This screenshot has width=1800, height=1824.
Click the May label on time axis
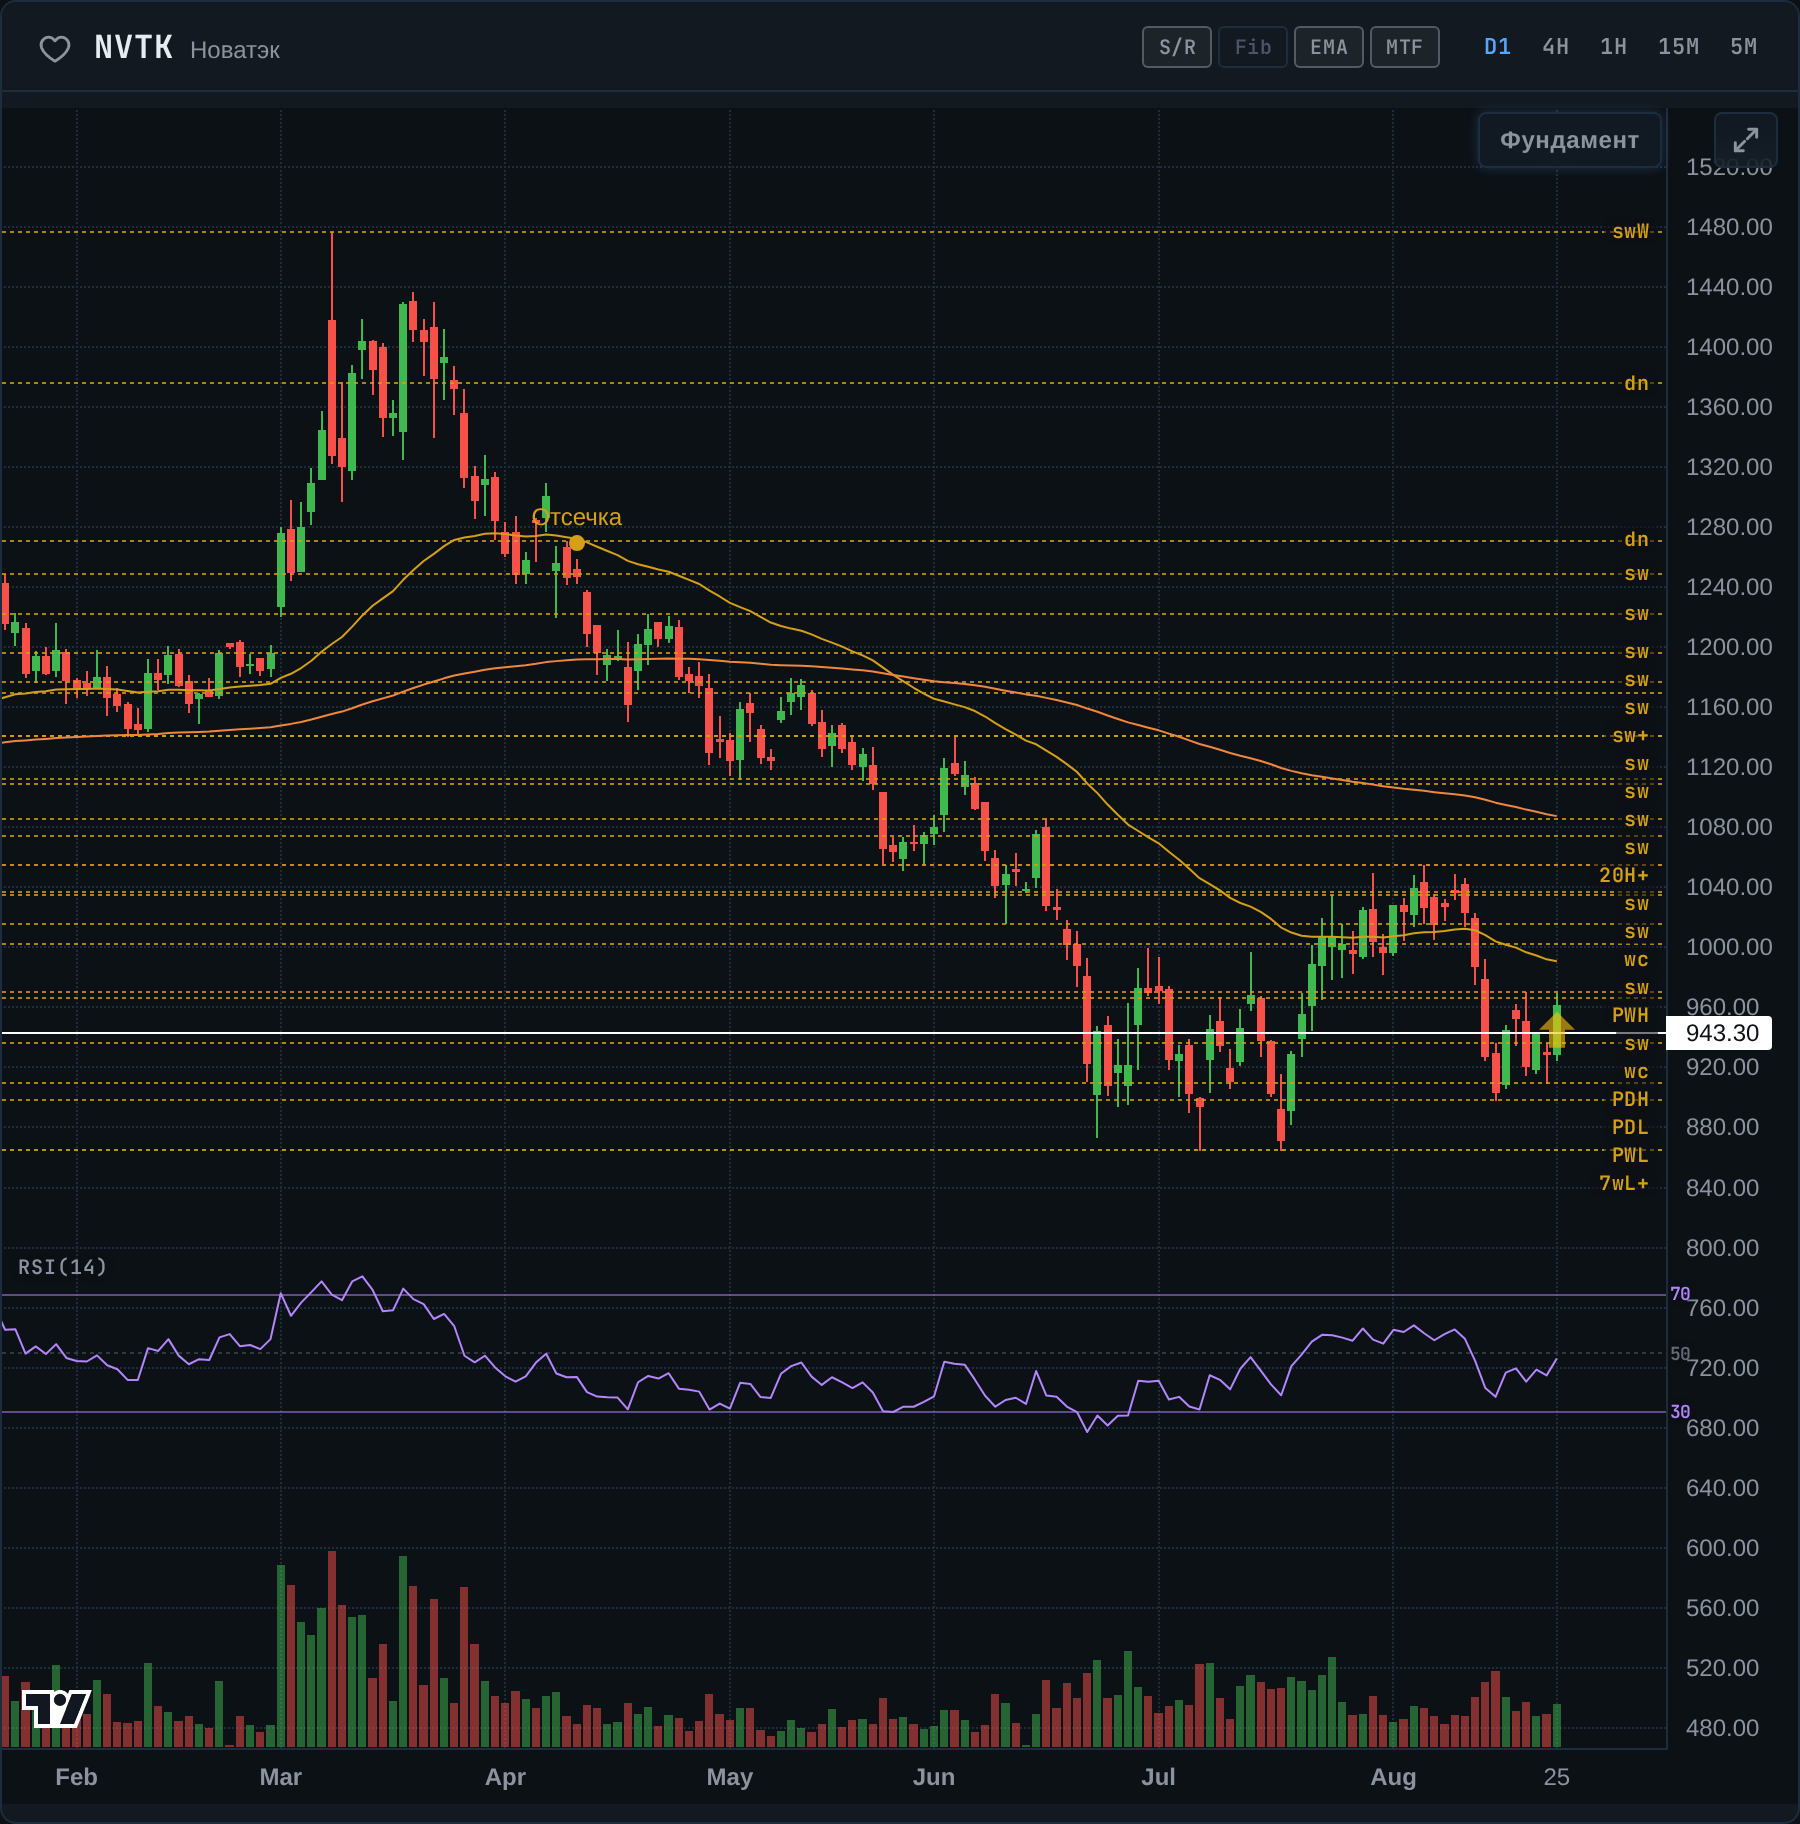point(729,1777)
